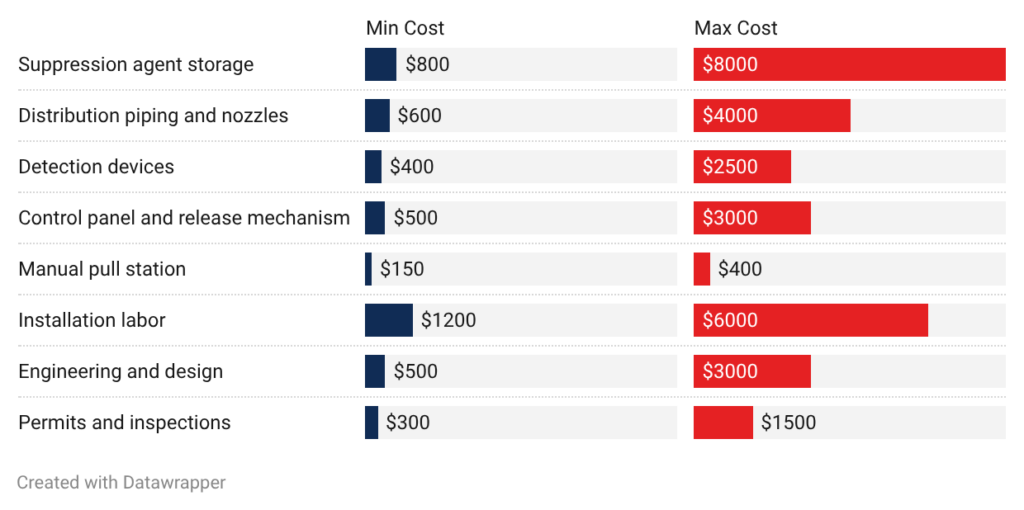
Task: Click the navy $800 Suppression agent storage bar
Action: (x=380, y=64)
